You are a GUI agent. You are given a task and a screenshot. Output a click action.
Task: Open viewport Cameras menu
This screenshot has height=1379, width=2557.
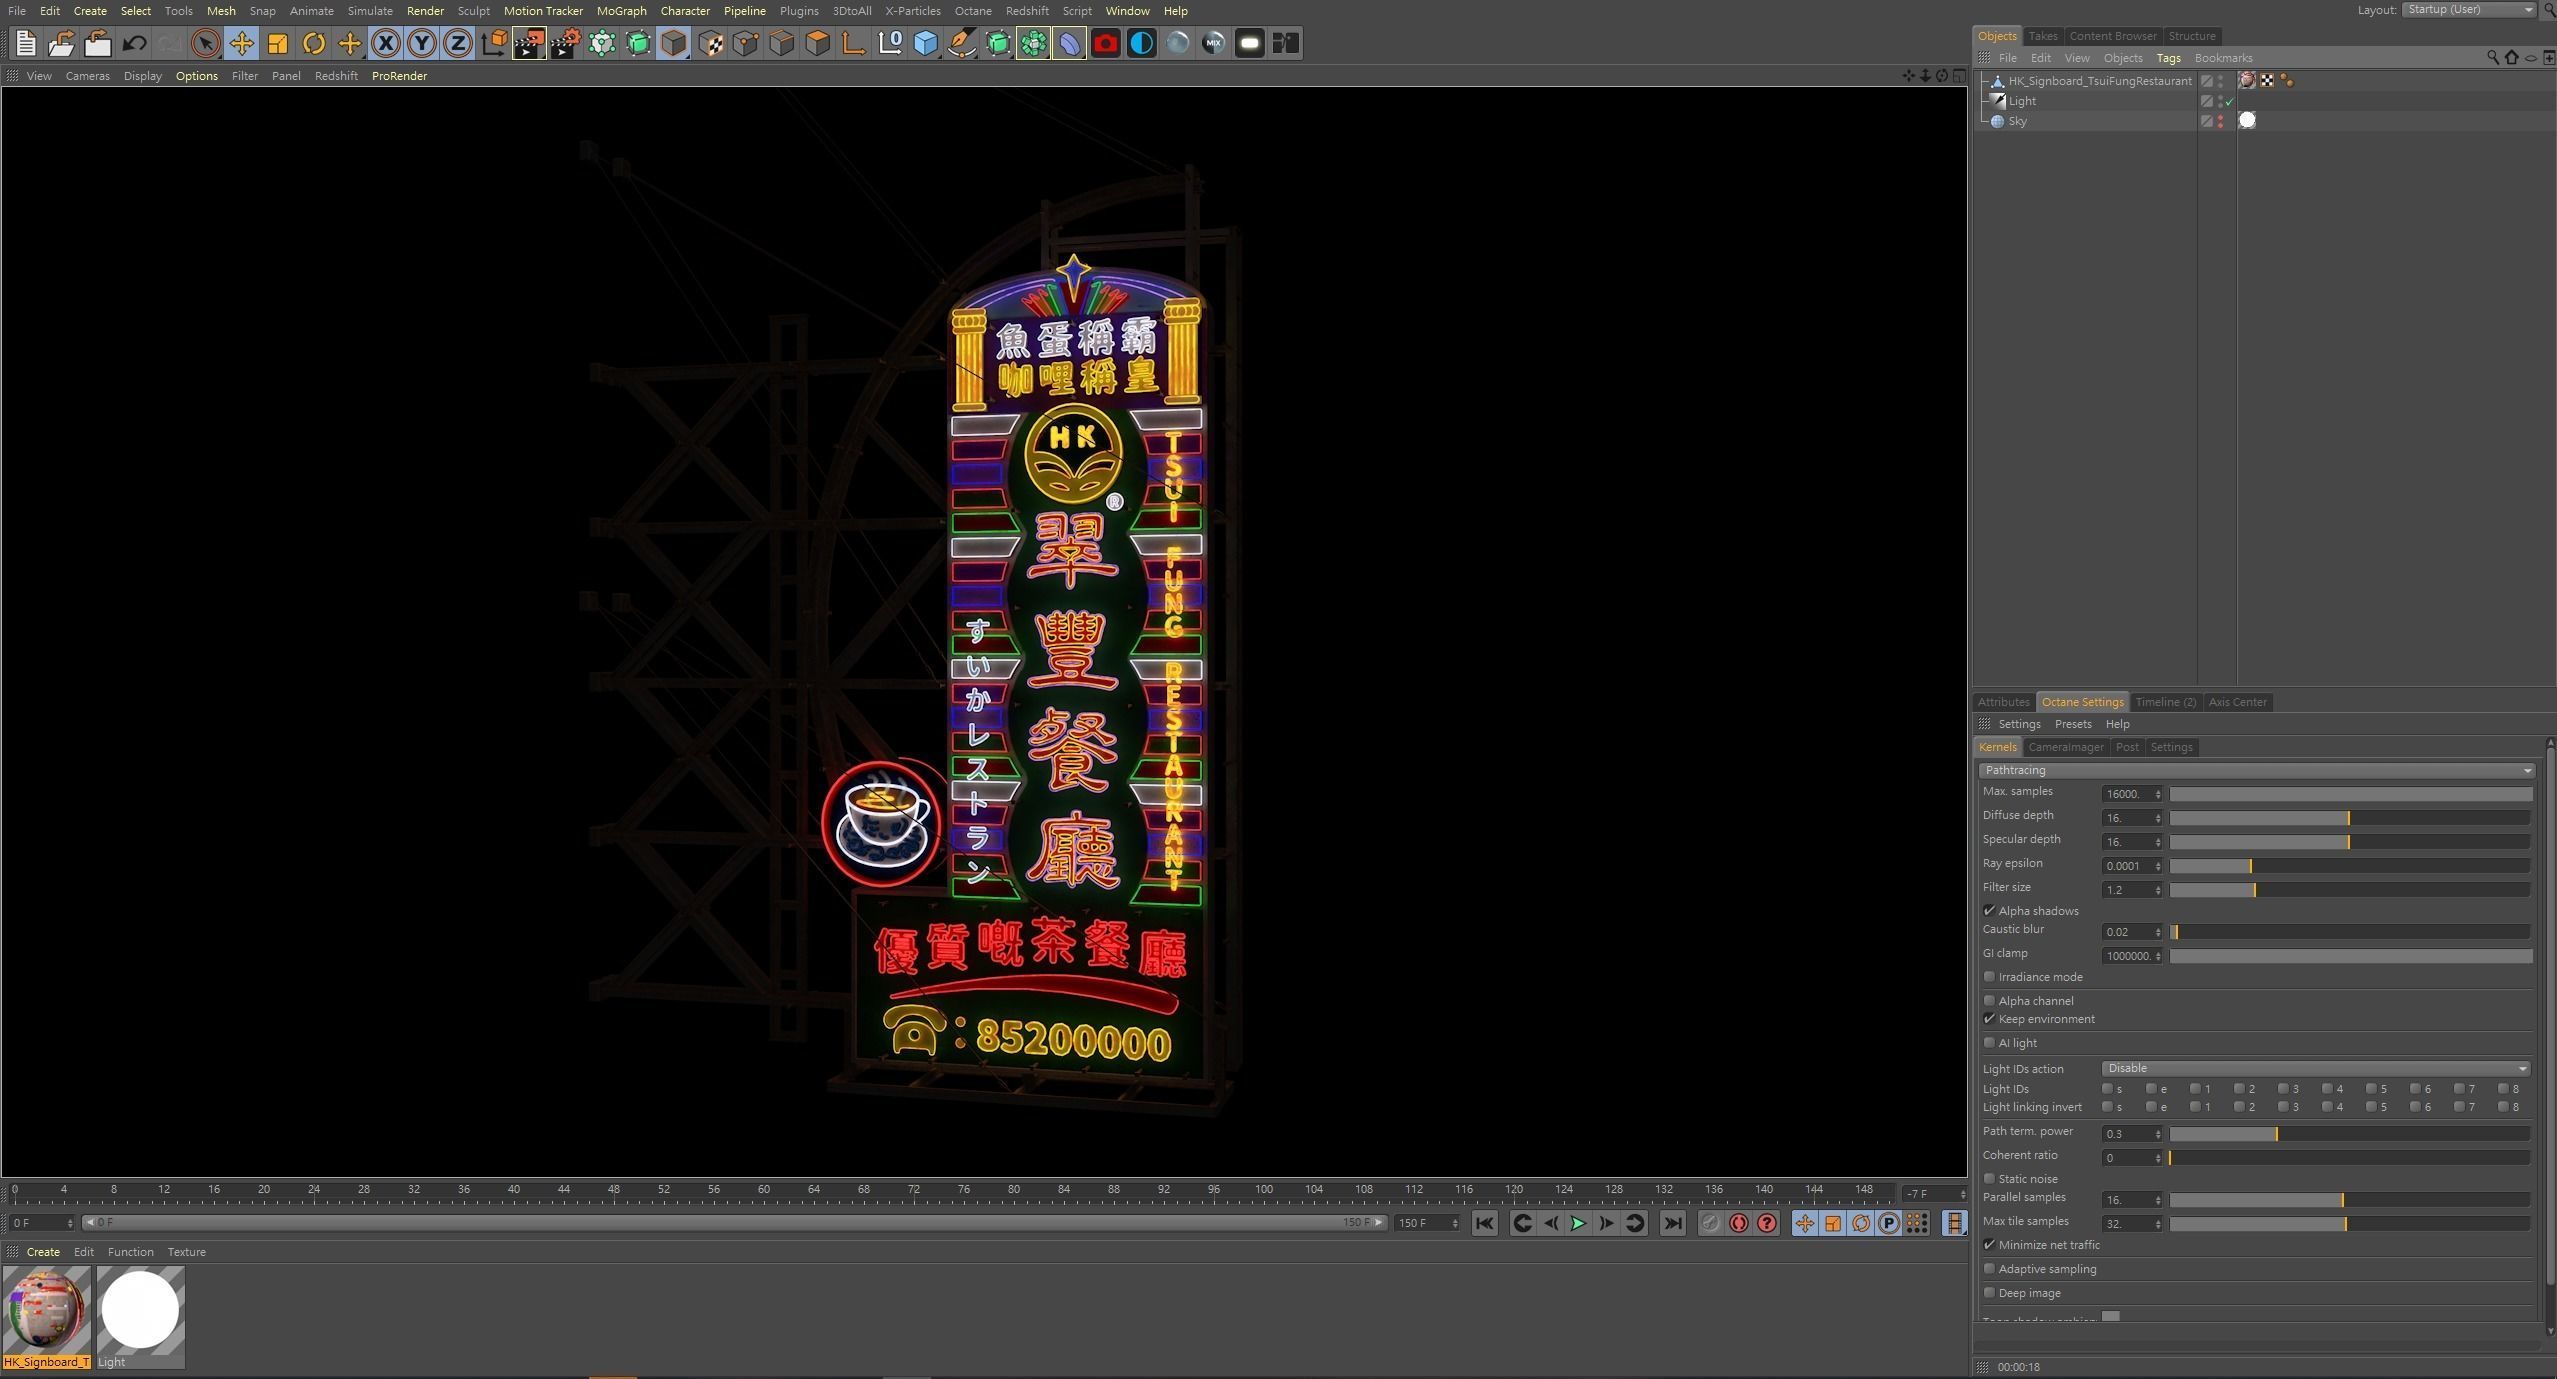tap(87, 76)
